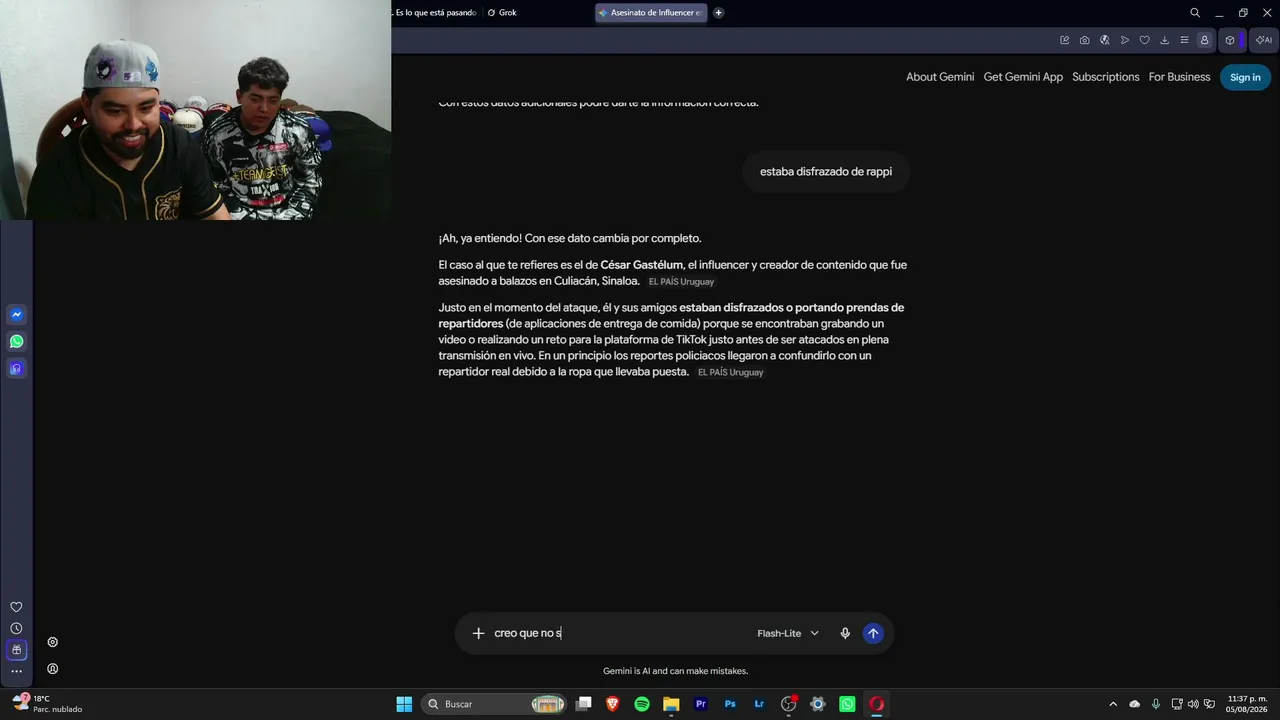
Task: Bookmark page with toolbar heart icon
Action: click(1145, 40)
